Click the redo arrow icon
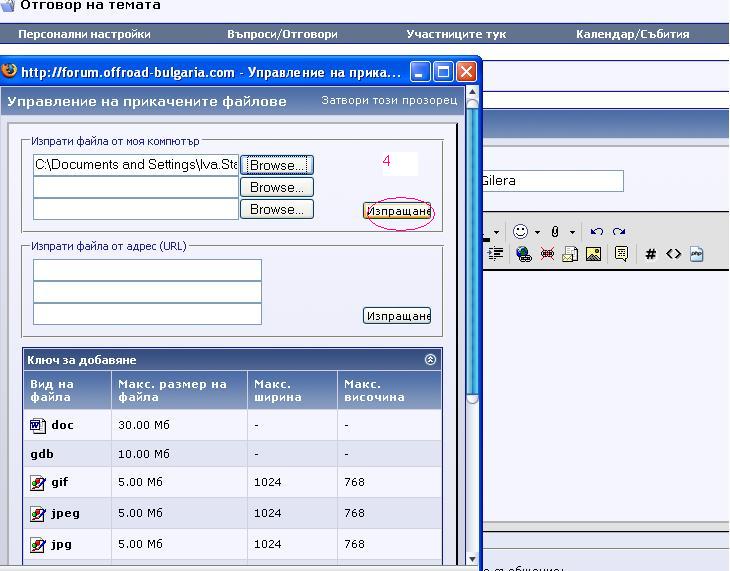The height and width of the screenshot is (571, 730). point(619,231)
